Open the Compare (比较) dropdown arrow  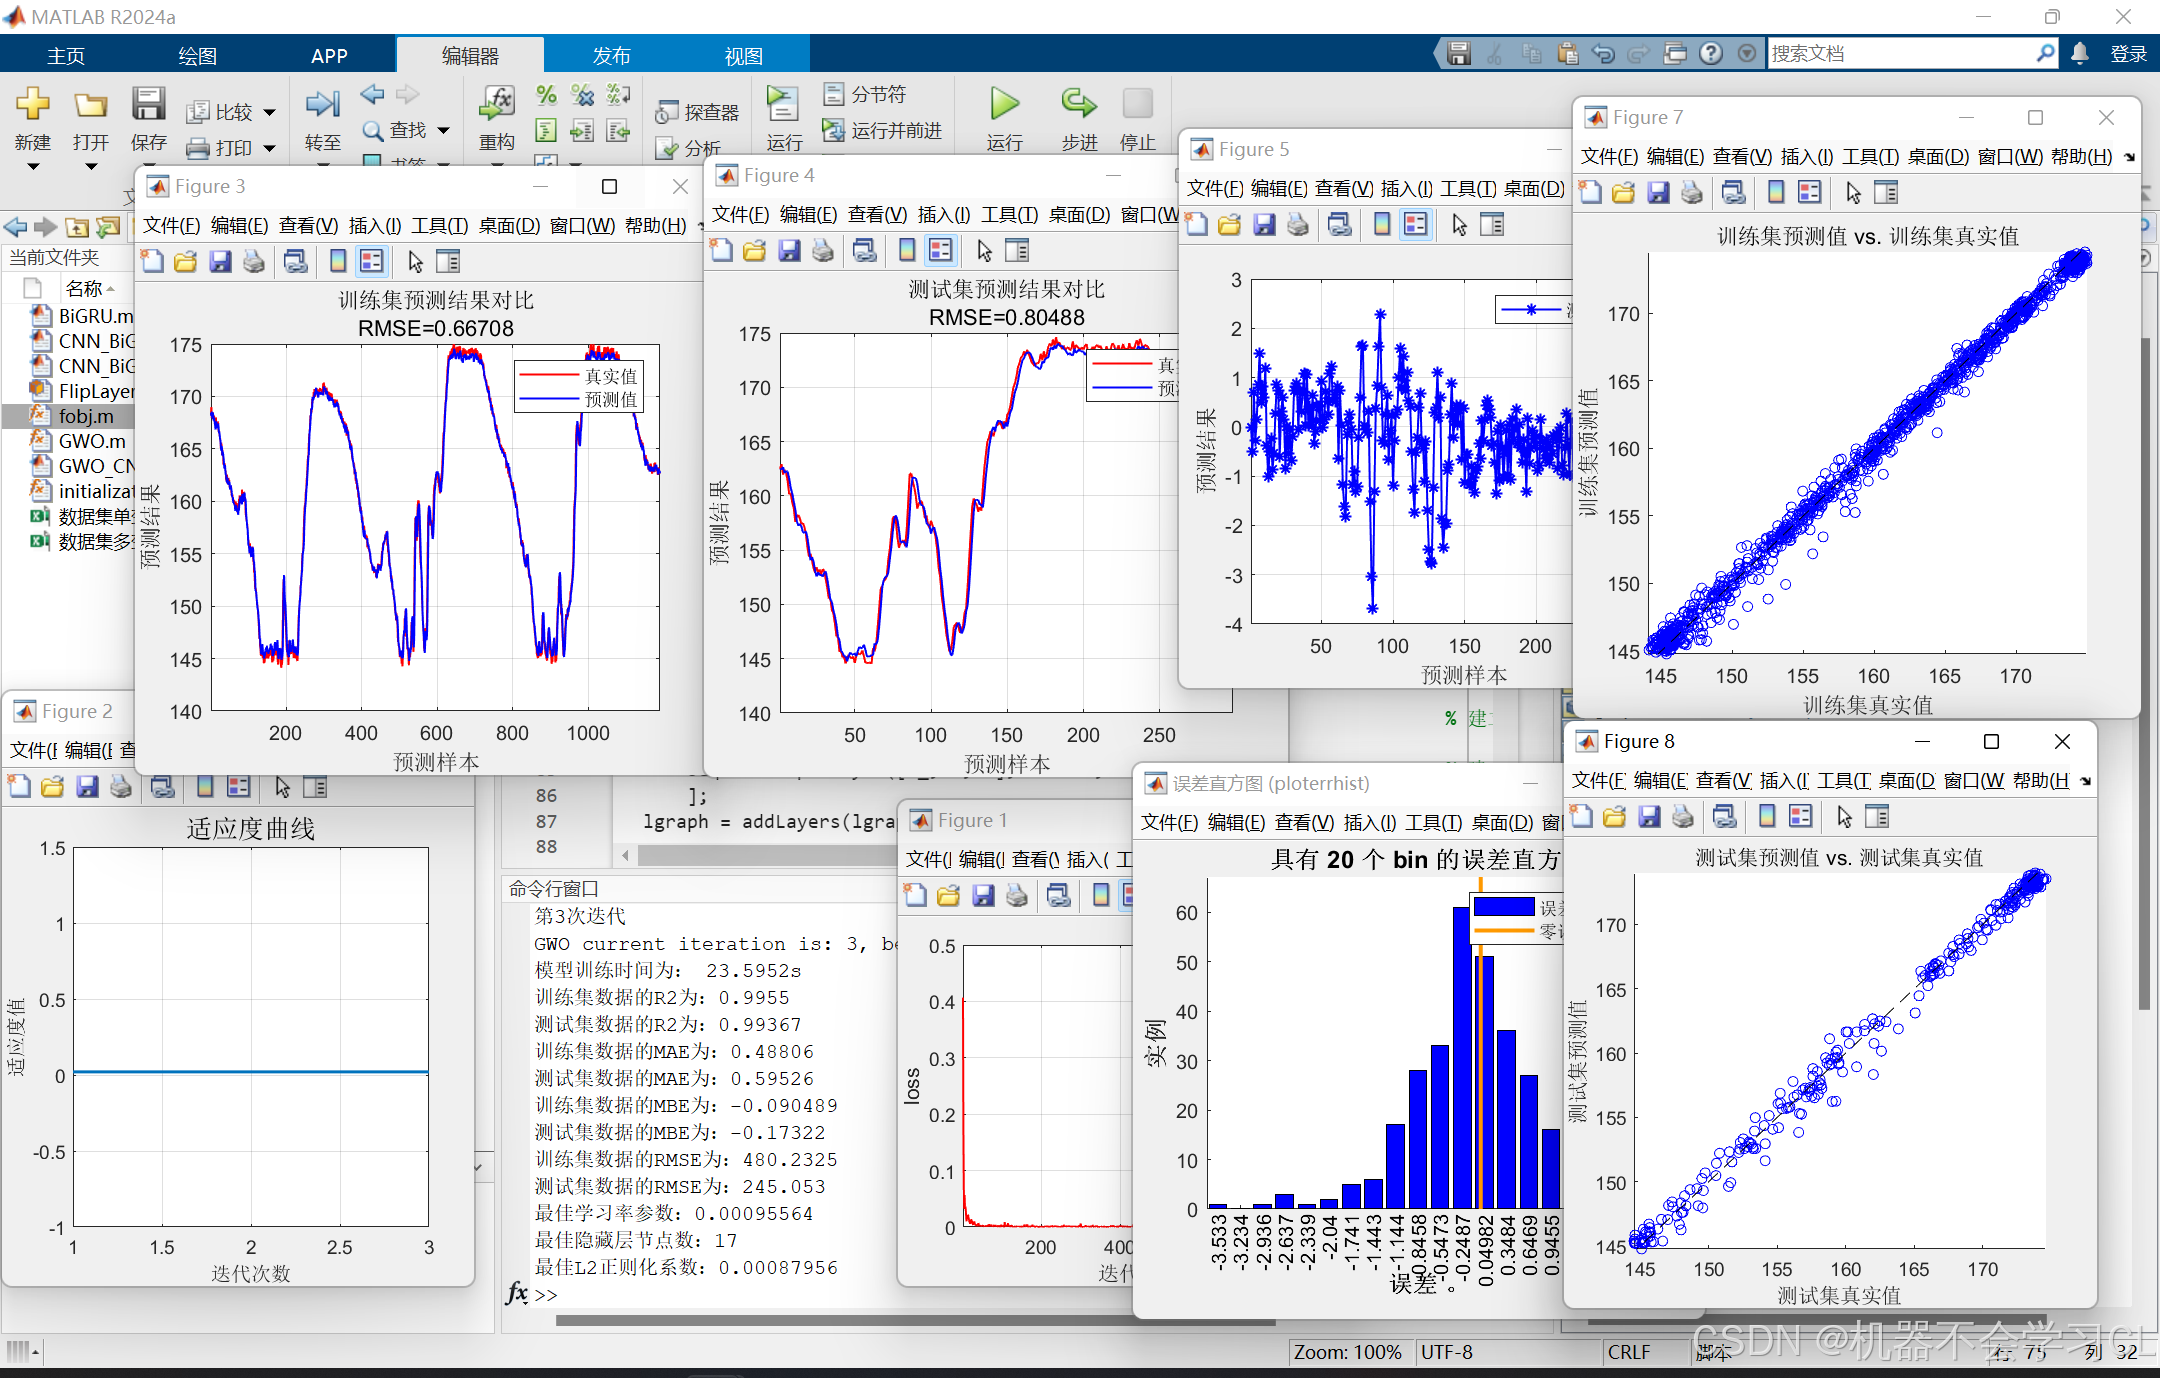pos(270,113)
